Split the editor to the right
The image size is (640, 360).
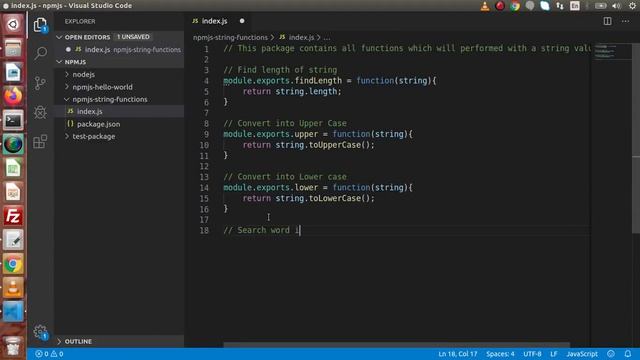pos(607,21)
